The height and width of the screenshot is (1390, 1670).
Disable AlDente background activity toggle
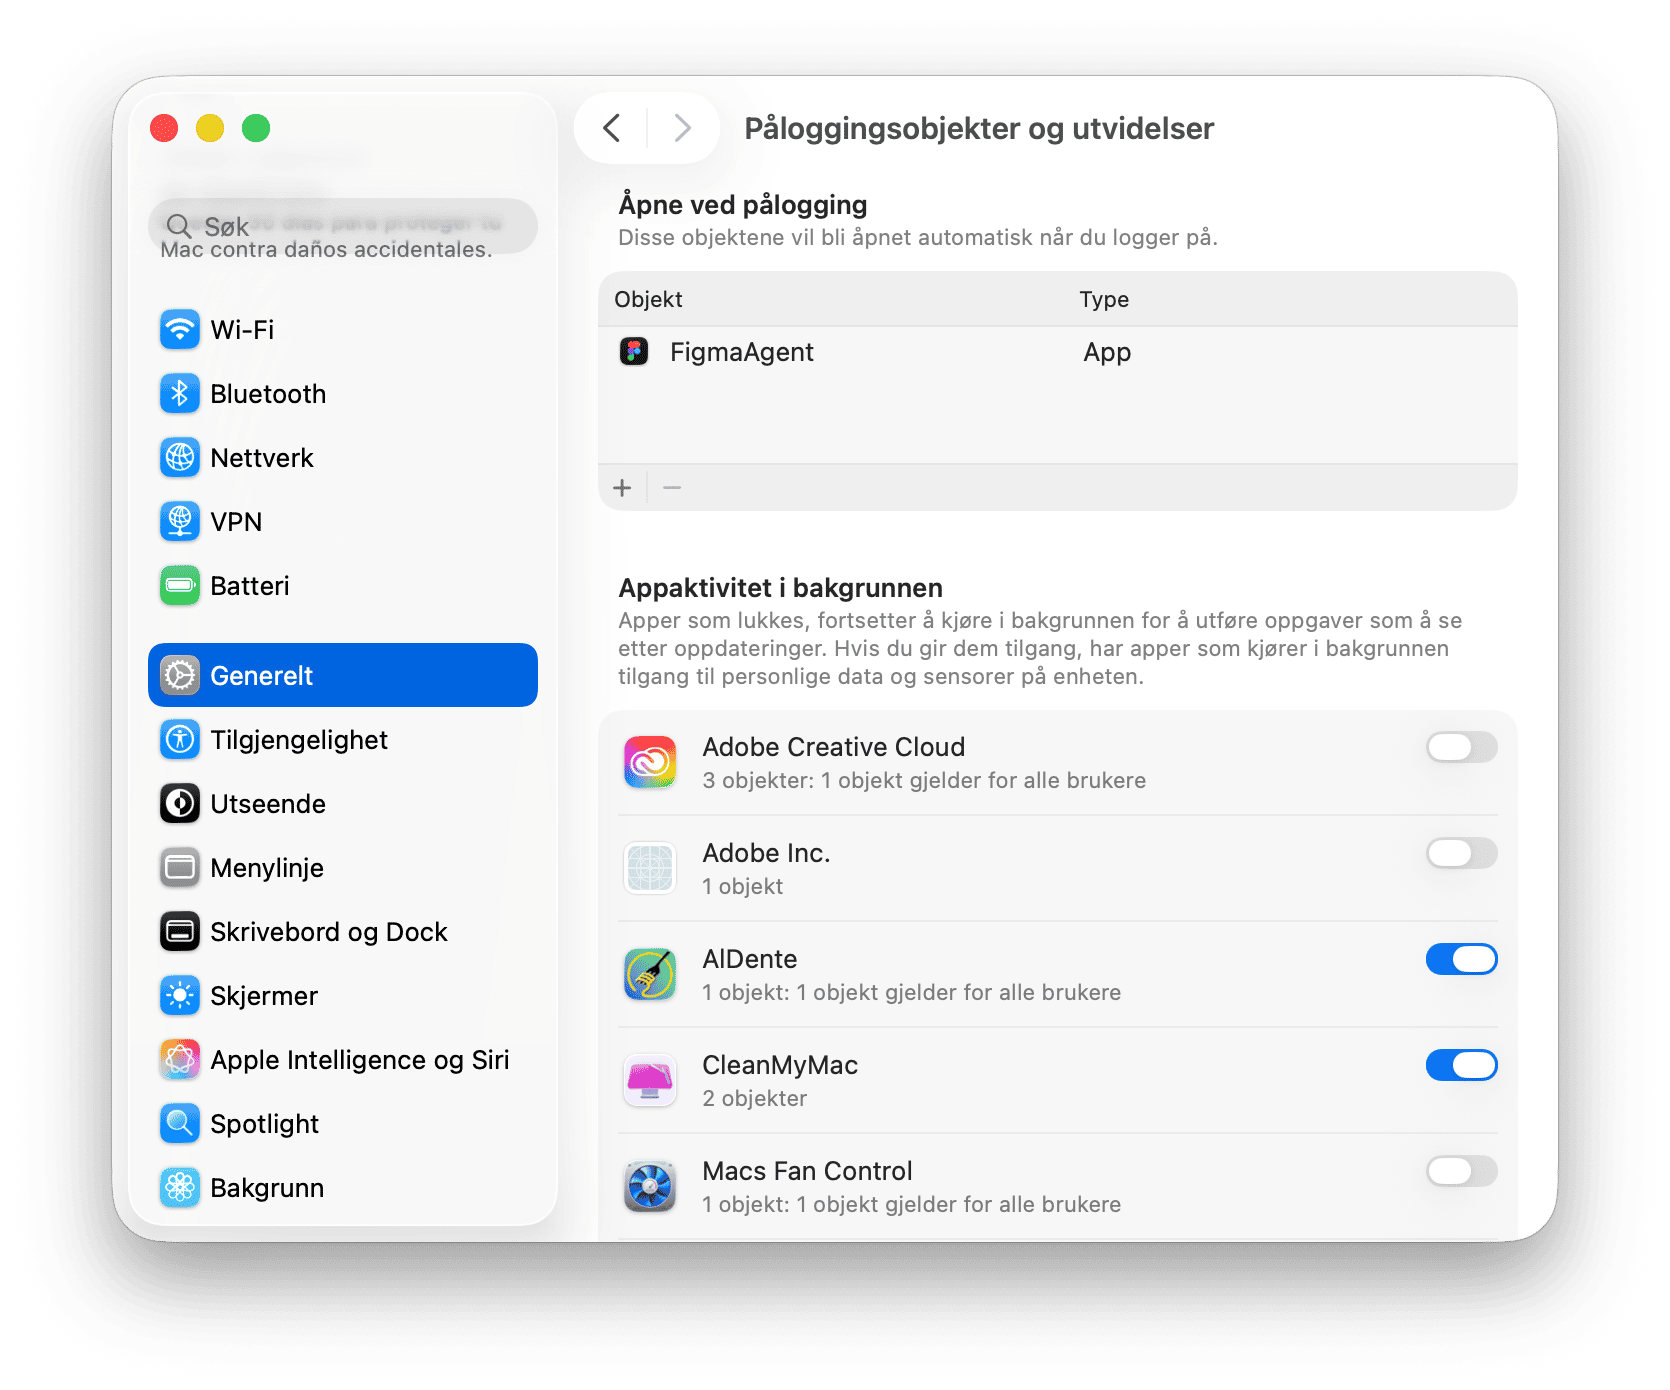click(1461, 959)
